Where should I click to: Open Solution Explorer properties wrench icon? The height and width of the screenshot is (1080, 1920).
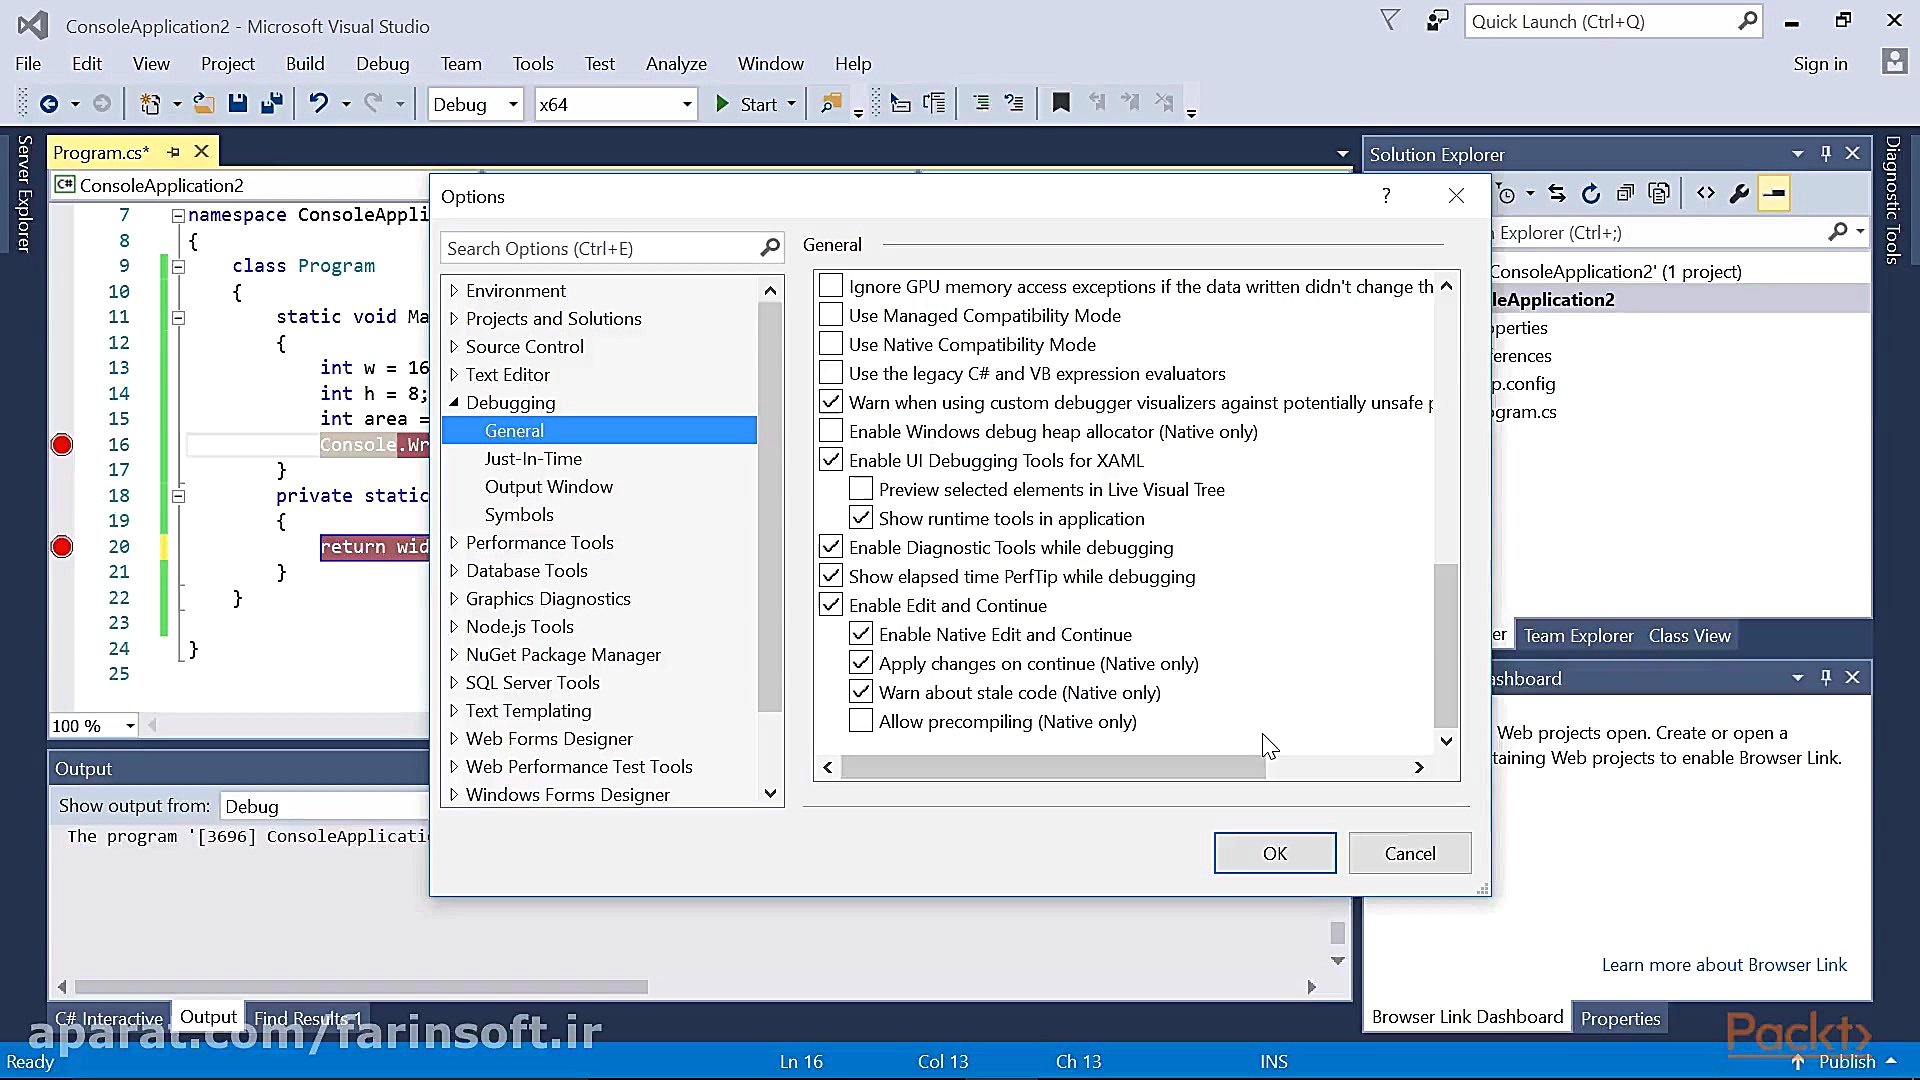(1739, 194)
